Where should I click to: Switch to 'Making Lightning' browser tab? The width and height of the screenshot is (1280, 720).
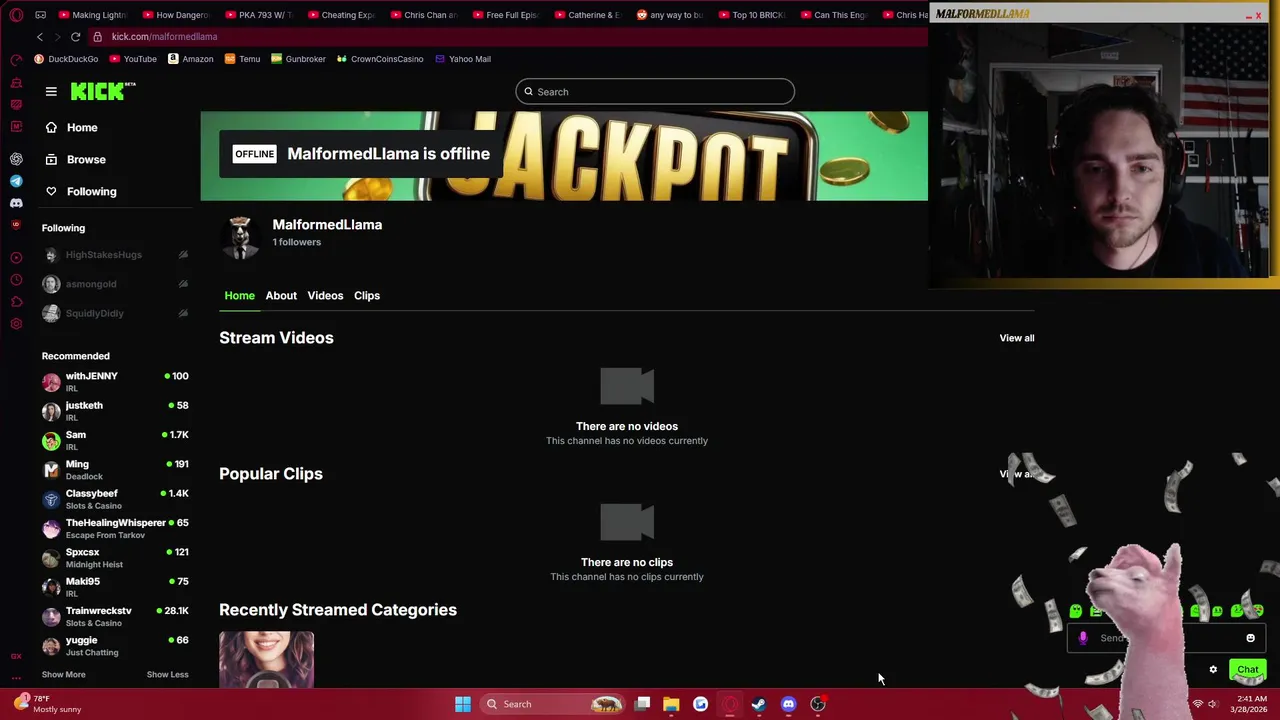(x=92, y=15)
